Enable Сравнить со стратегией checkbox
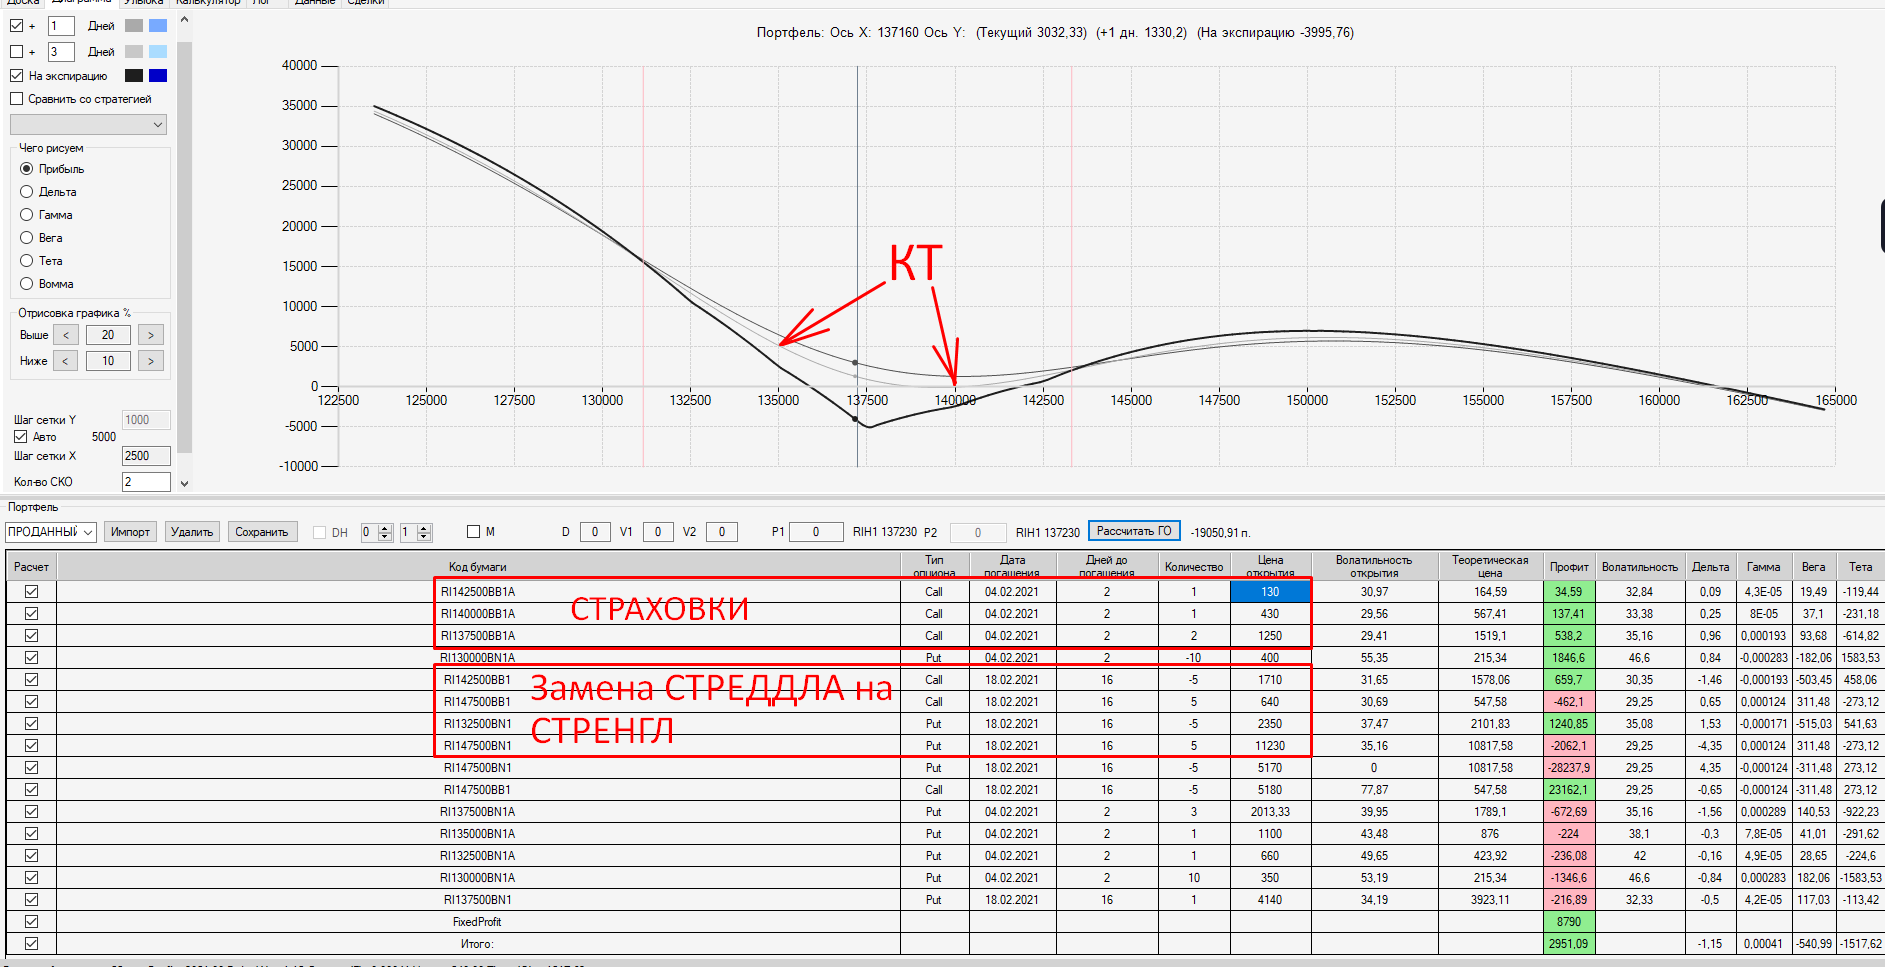 click(x=17, y=99)
